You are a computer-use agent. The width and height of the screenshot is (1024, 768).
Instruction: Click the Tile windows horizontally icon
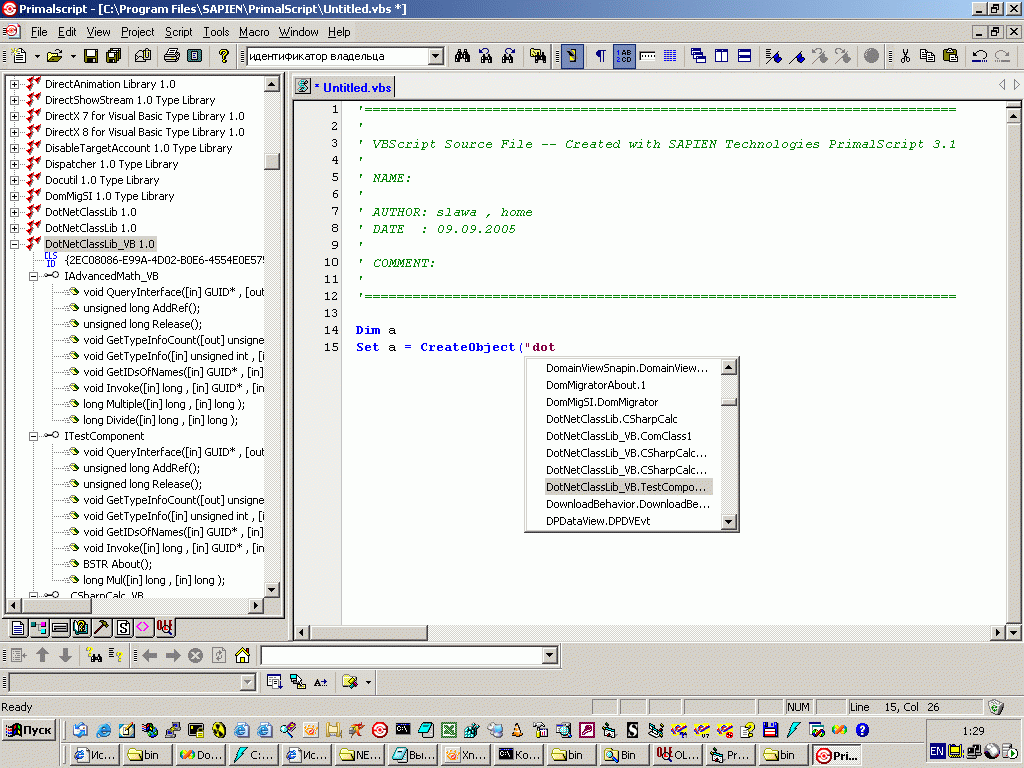point(744,56)
